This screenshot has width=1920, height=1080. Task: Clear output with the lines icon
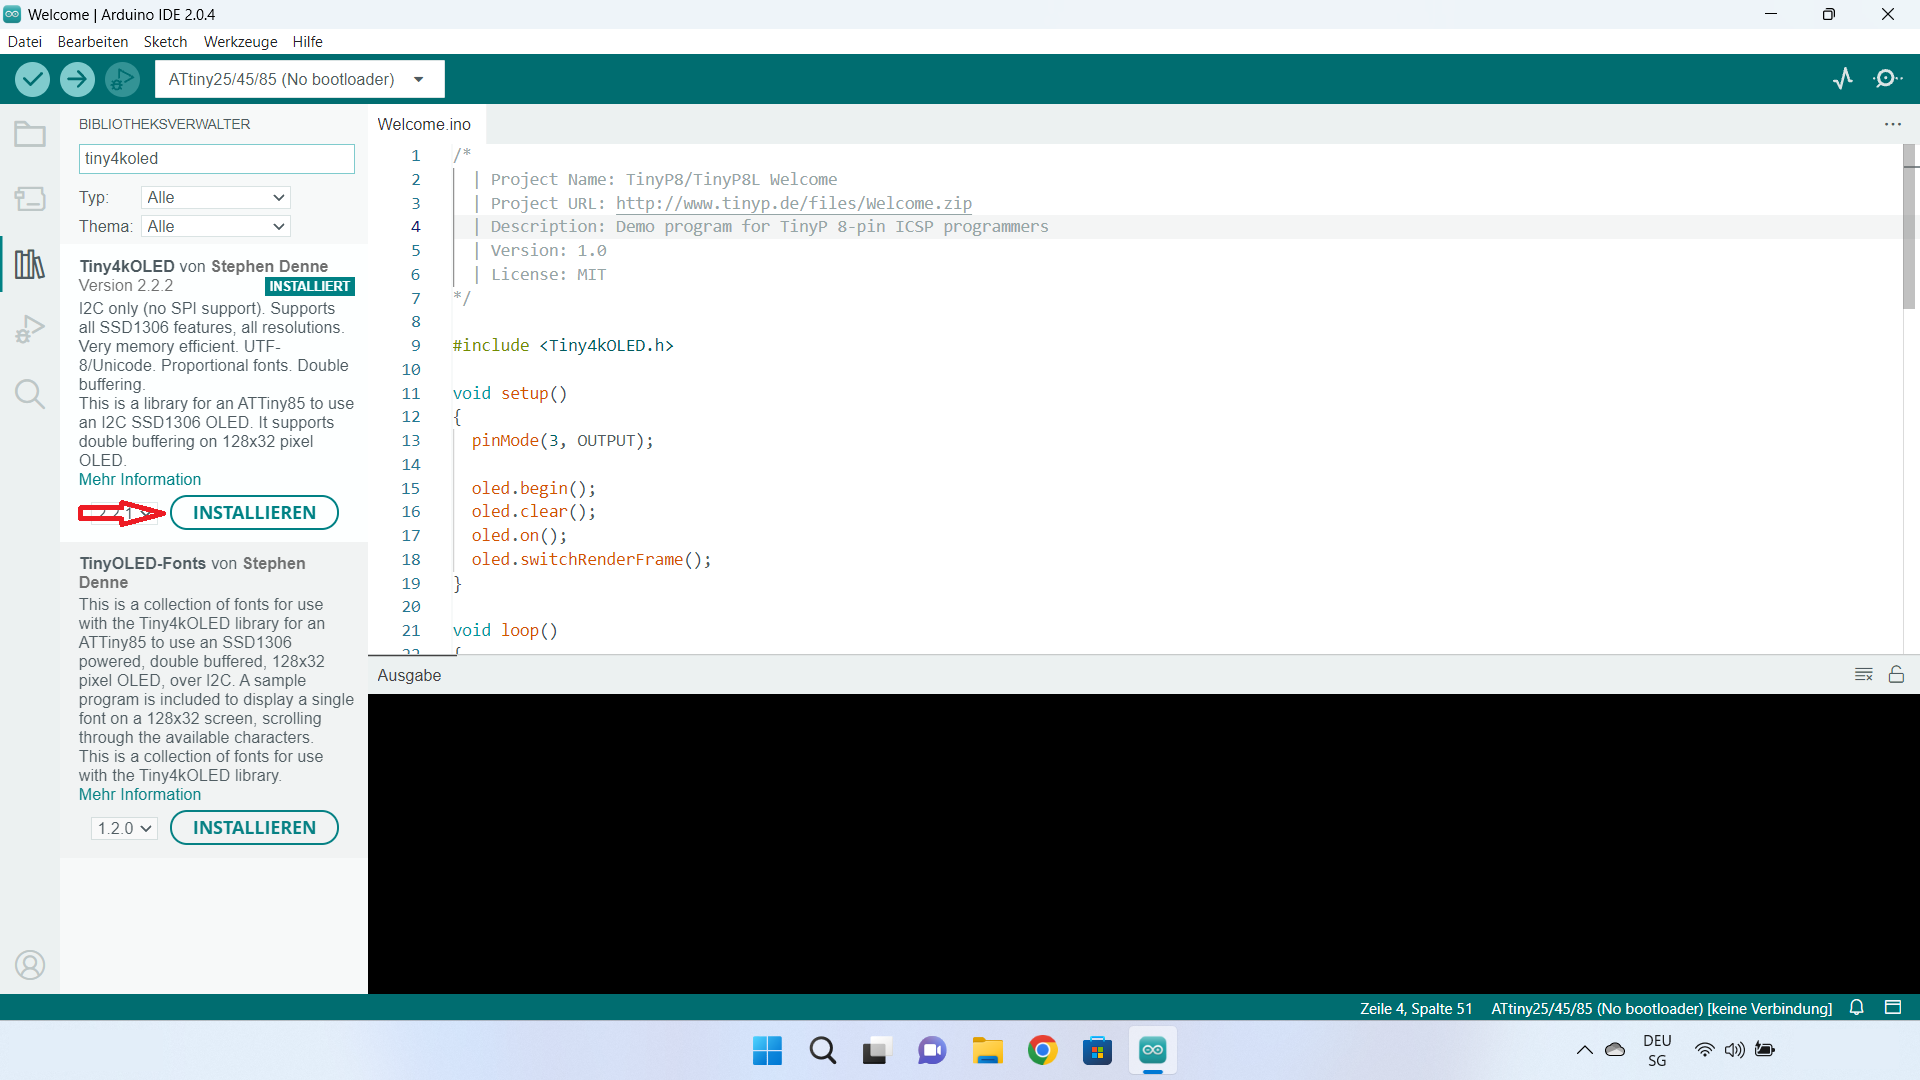(x=1863, y=675)
